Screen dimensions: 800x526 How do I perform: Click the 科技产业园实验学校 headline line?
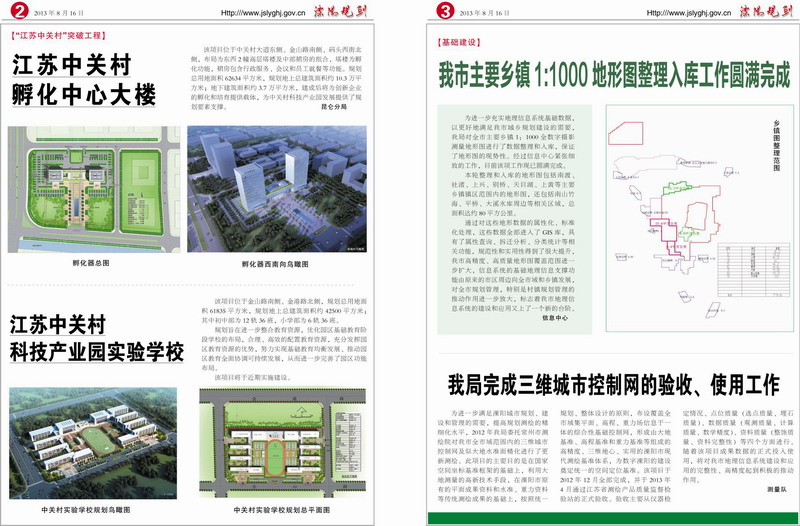tap(96, 353)
